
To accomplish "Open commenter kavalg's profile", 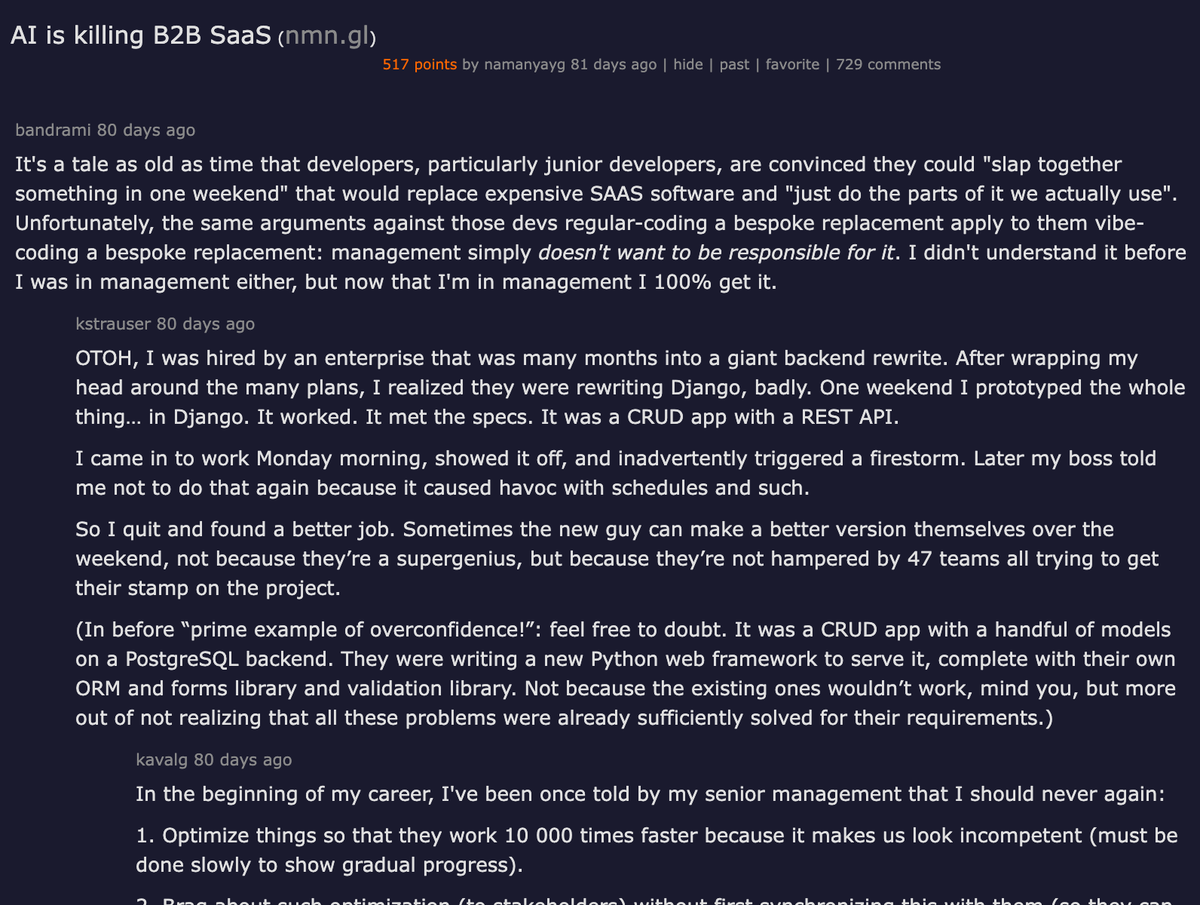I will [x=162, y=760].
